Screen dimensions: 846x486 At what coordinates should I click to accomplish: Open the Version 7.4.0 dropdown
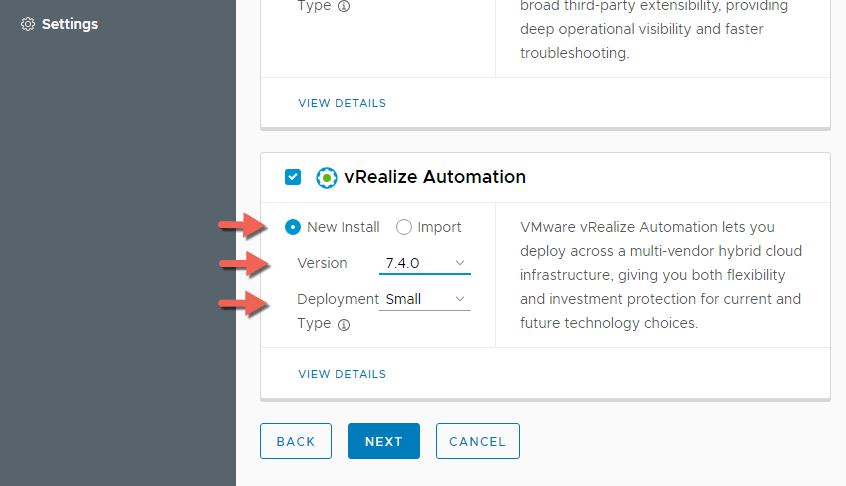click(x=425, y=263)
